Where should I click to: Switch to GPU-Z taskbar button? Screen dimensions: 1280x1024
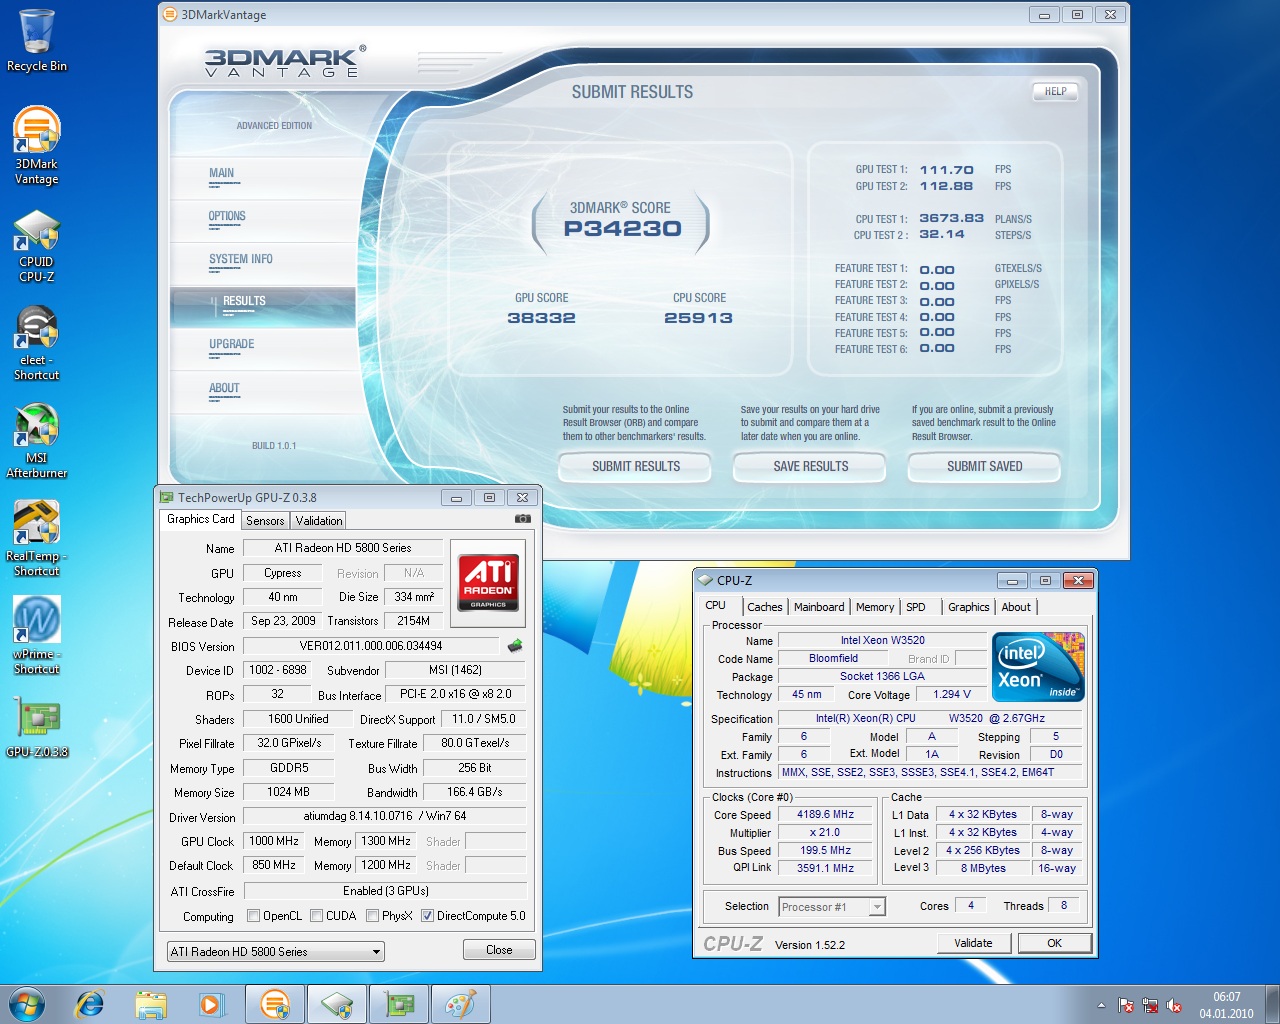click(x=399, y=1004)
